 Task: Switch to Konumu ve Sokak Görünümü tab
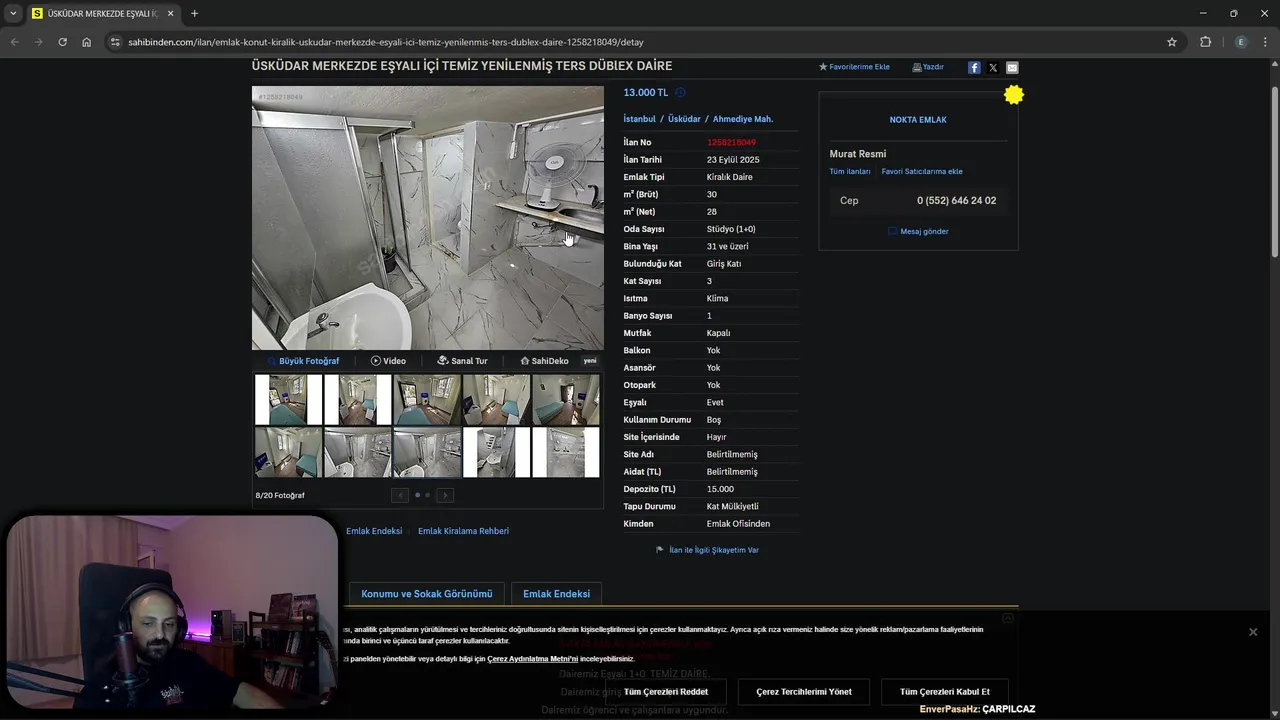click(x=427, y=594)
